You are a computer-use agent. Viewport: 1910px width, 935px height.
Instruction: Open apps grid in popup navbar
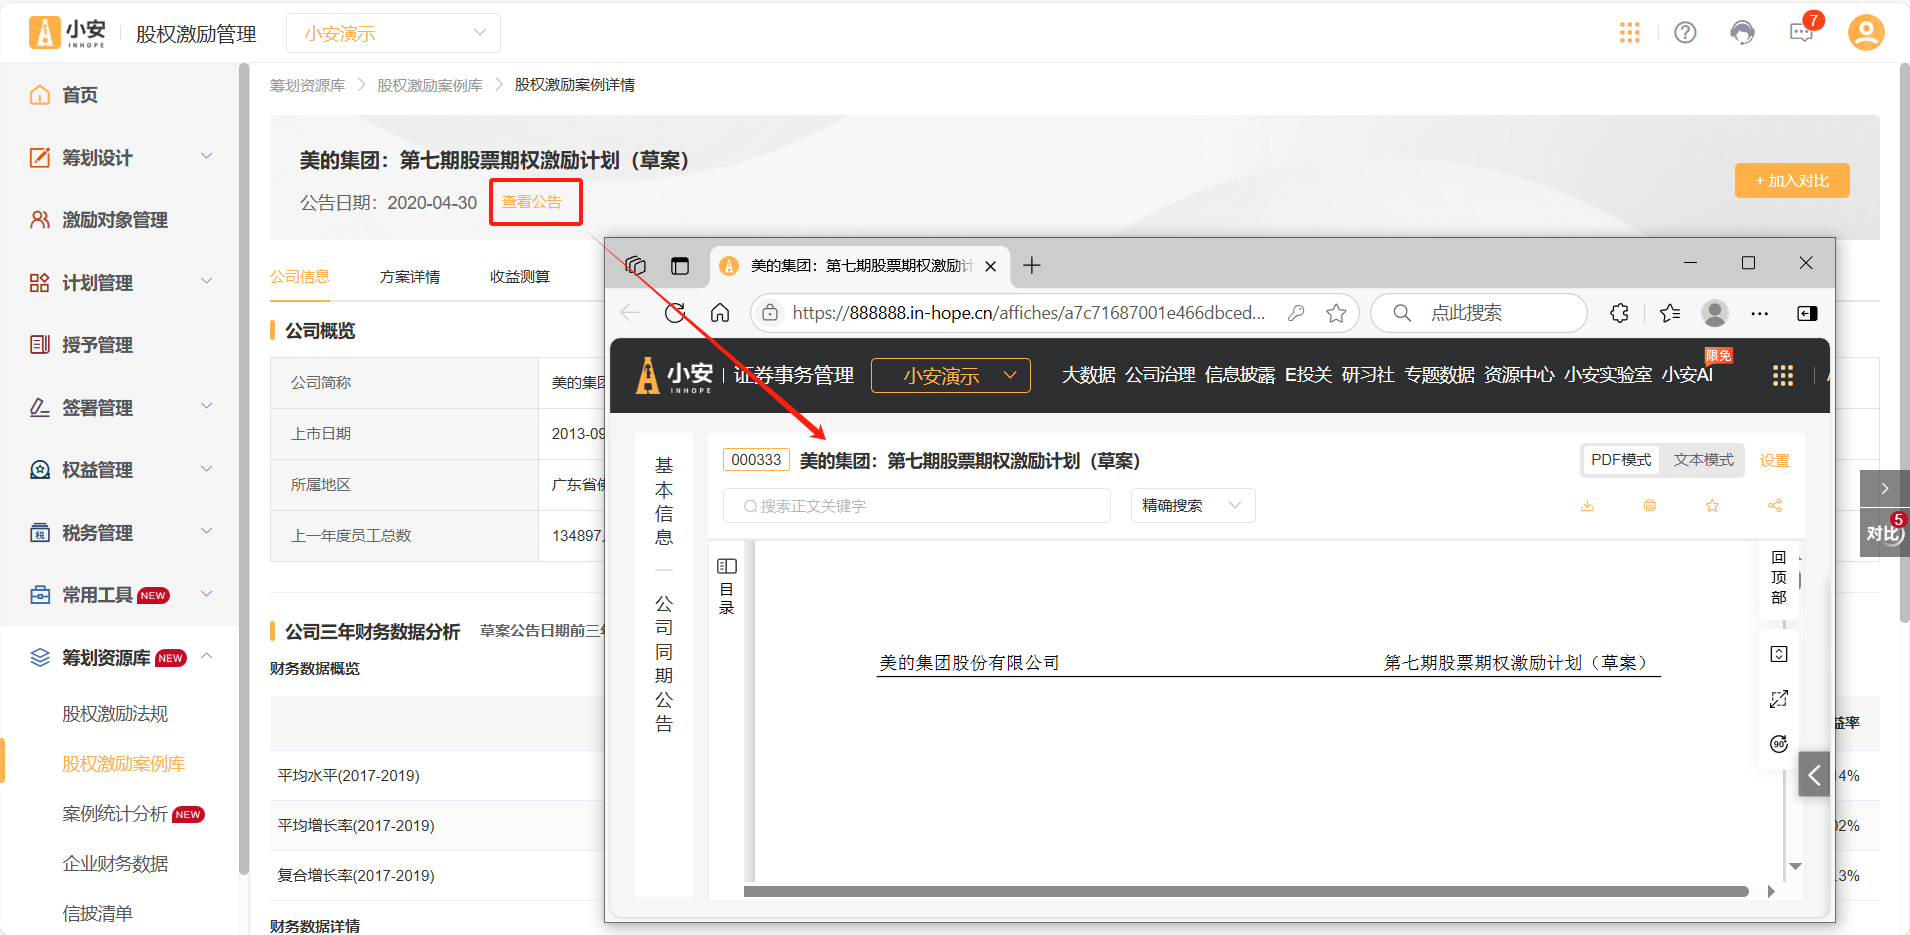point(1783,375)
